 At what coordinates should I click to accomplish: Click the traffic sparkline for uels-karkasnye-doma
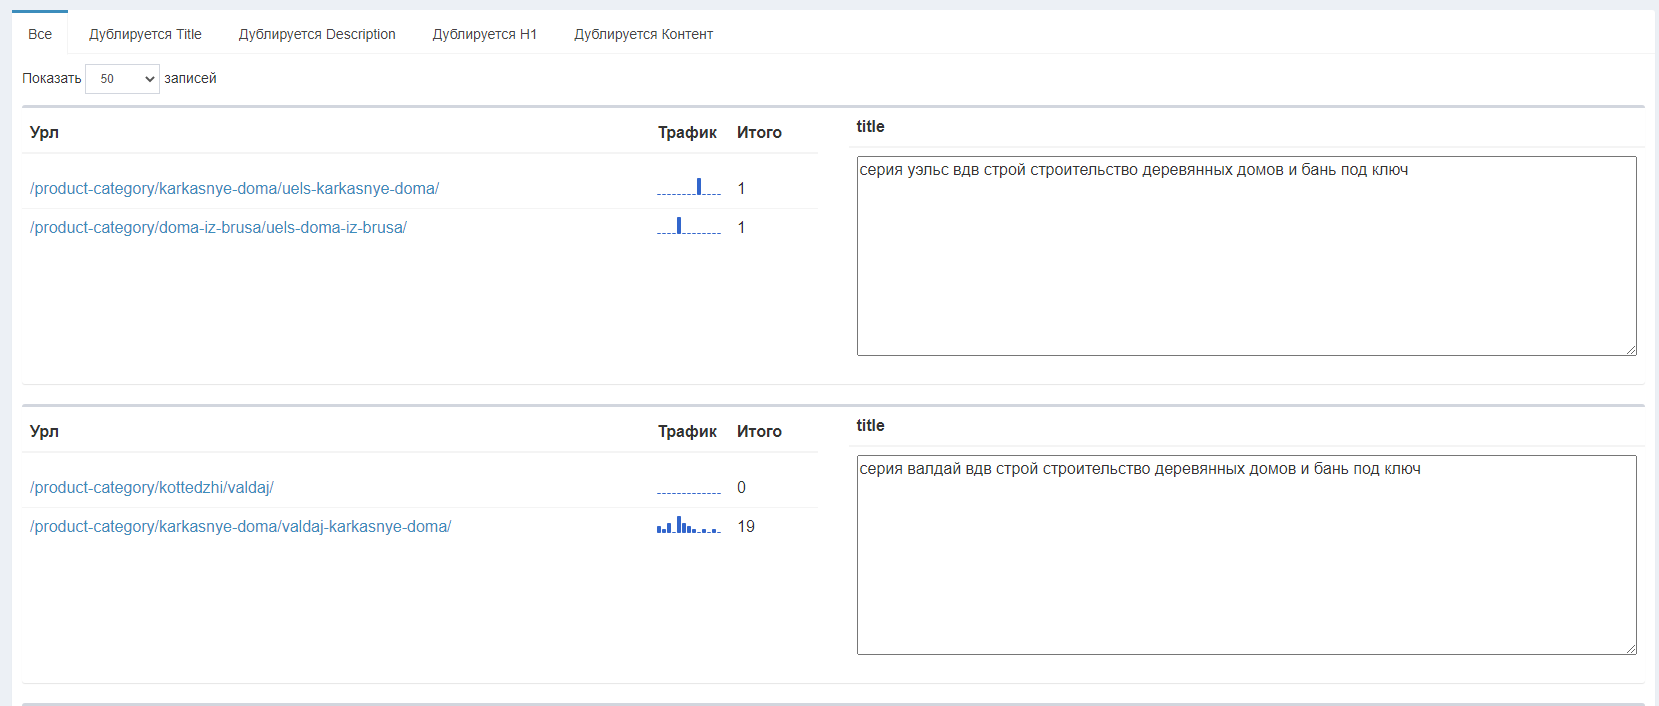pos(689,187)
